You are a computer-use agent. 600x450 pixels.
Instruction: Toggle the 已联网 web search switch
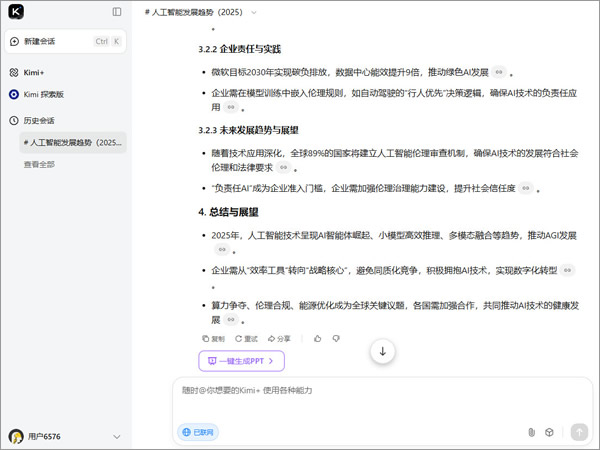pos(198,432)
